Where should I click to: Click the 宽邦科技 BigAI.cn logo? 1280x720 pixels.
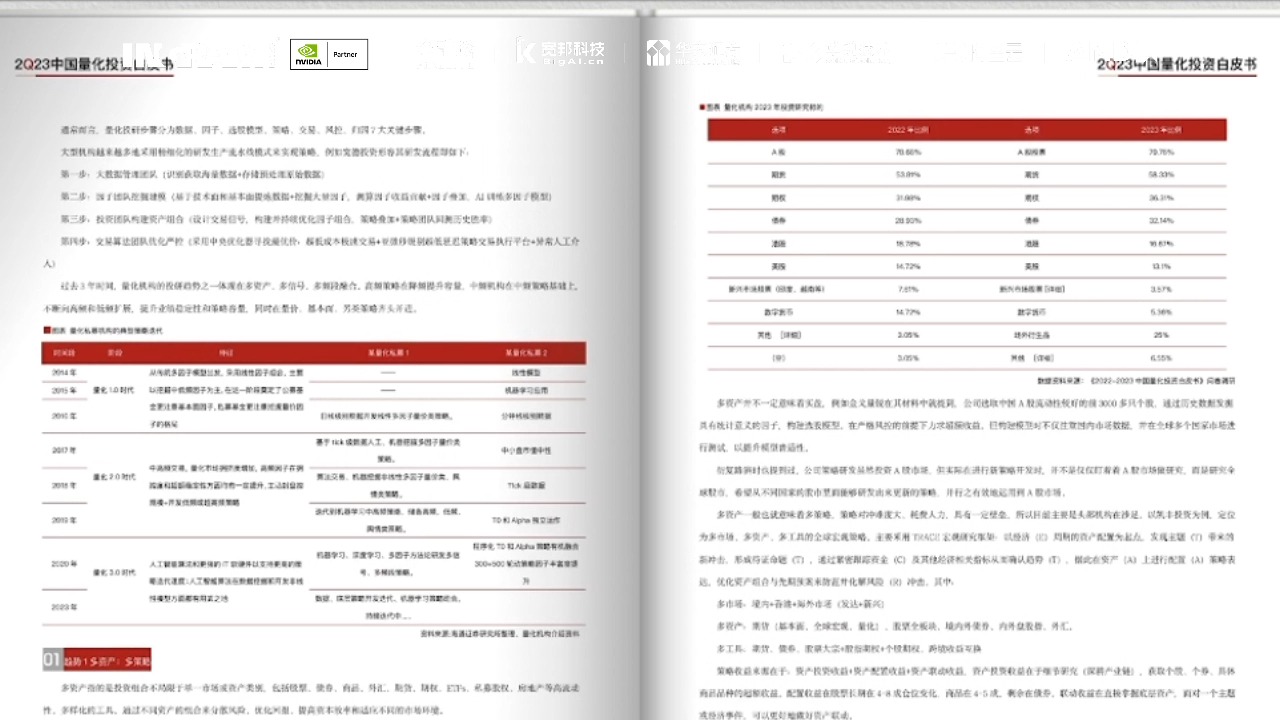click(561, 52)
